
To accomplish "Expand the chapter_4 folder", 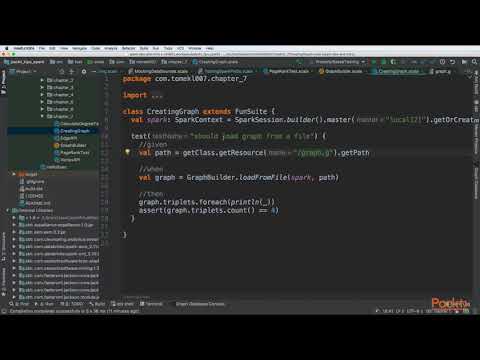I will 42,95.
